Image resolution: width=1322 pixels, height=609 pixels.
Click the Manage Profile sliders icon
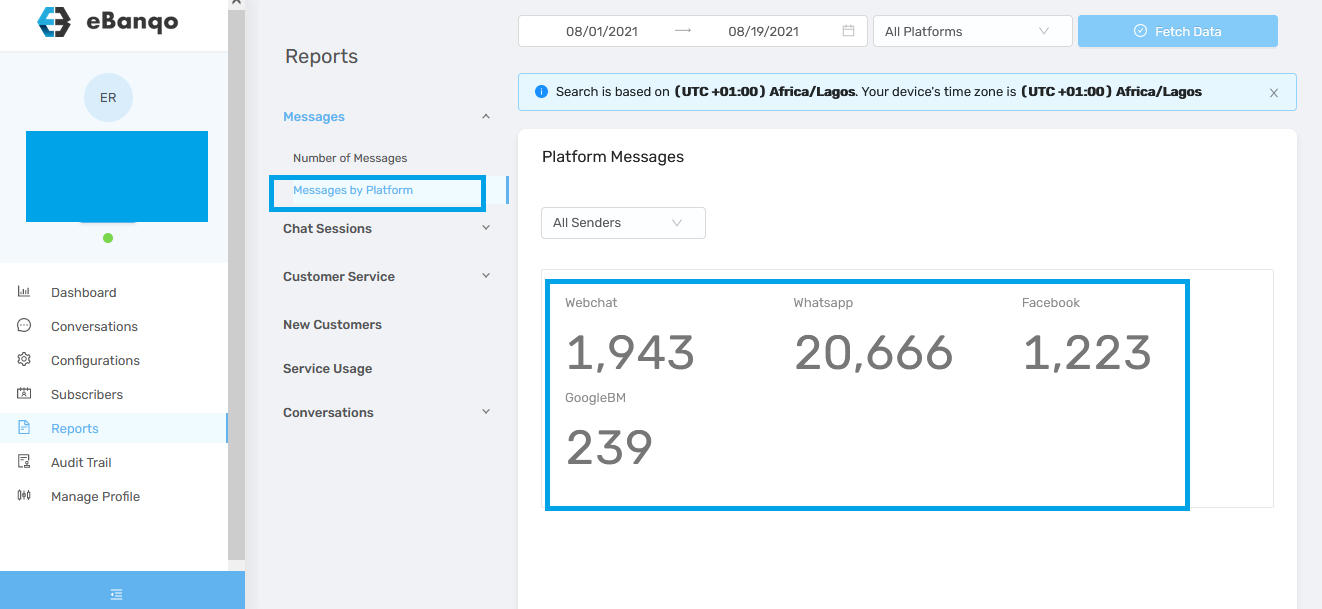tap(25, 496)
